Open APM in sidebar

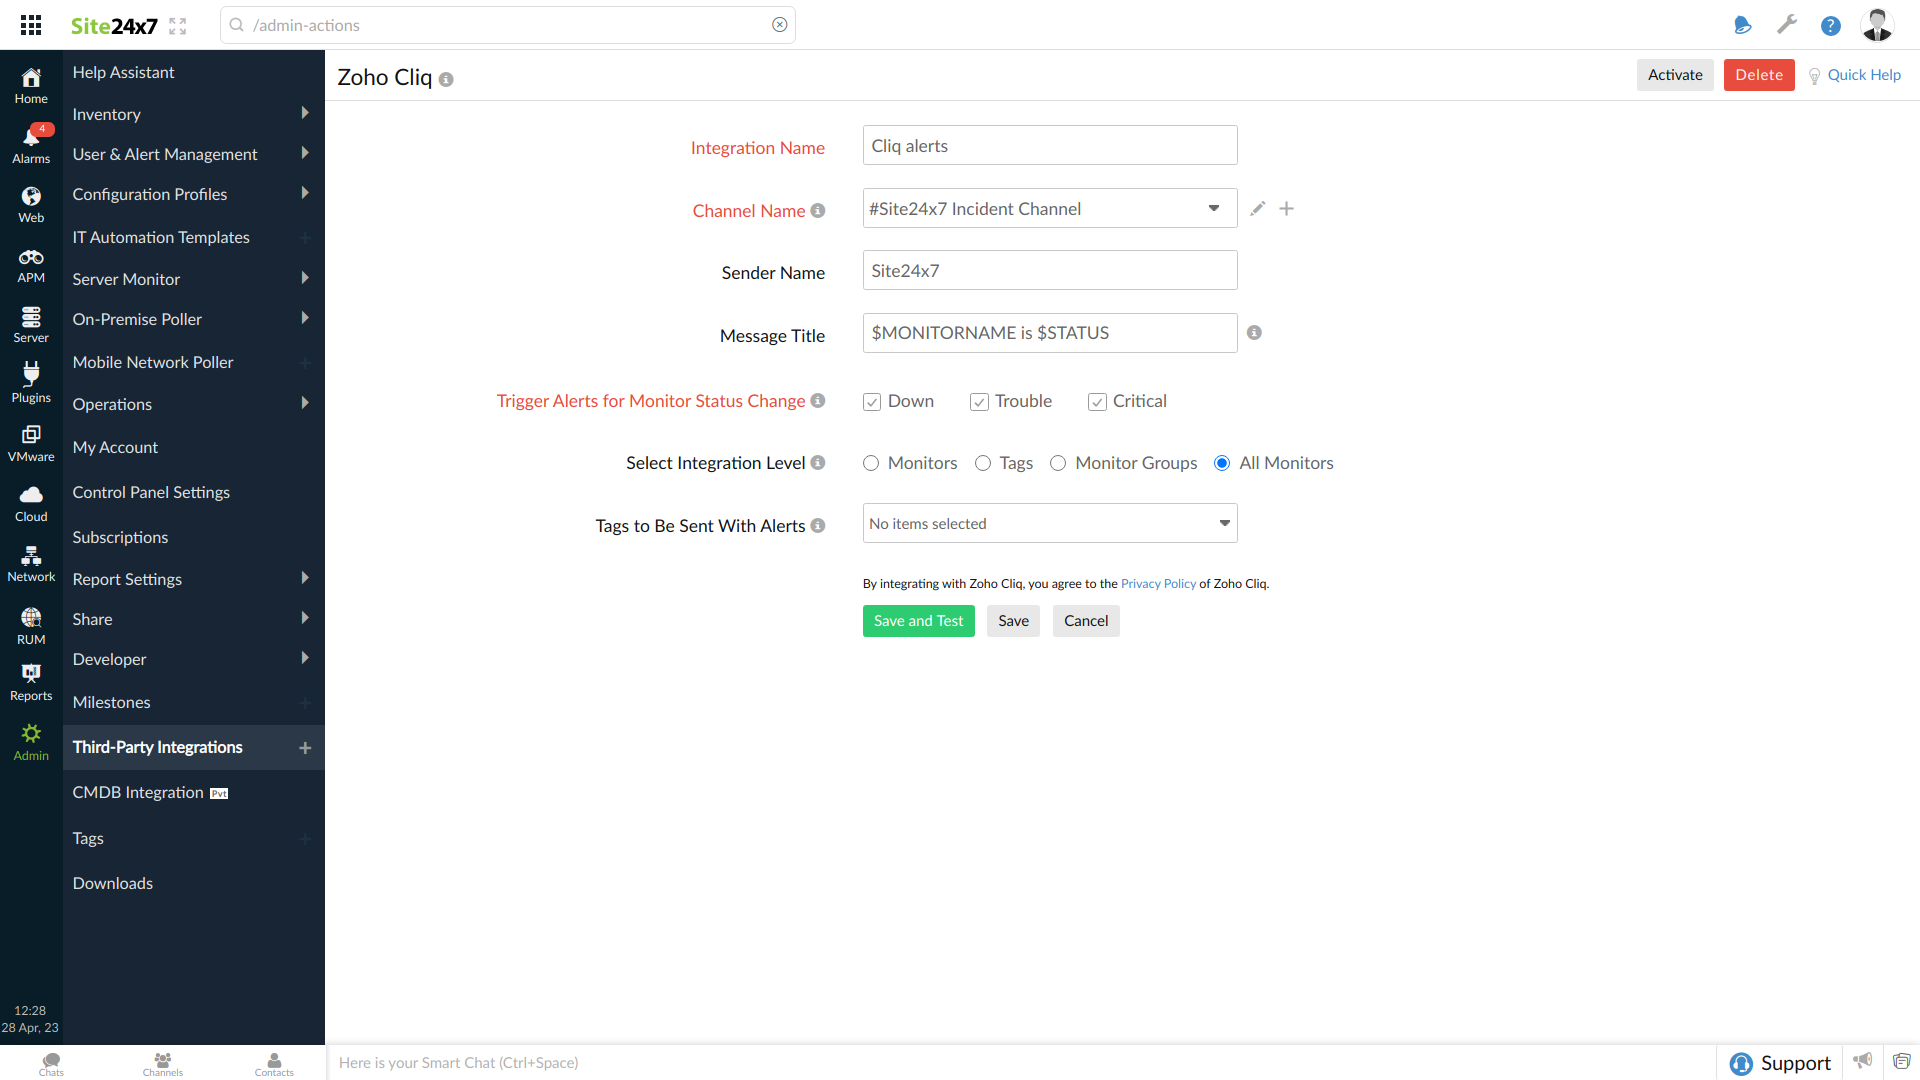31,266
